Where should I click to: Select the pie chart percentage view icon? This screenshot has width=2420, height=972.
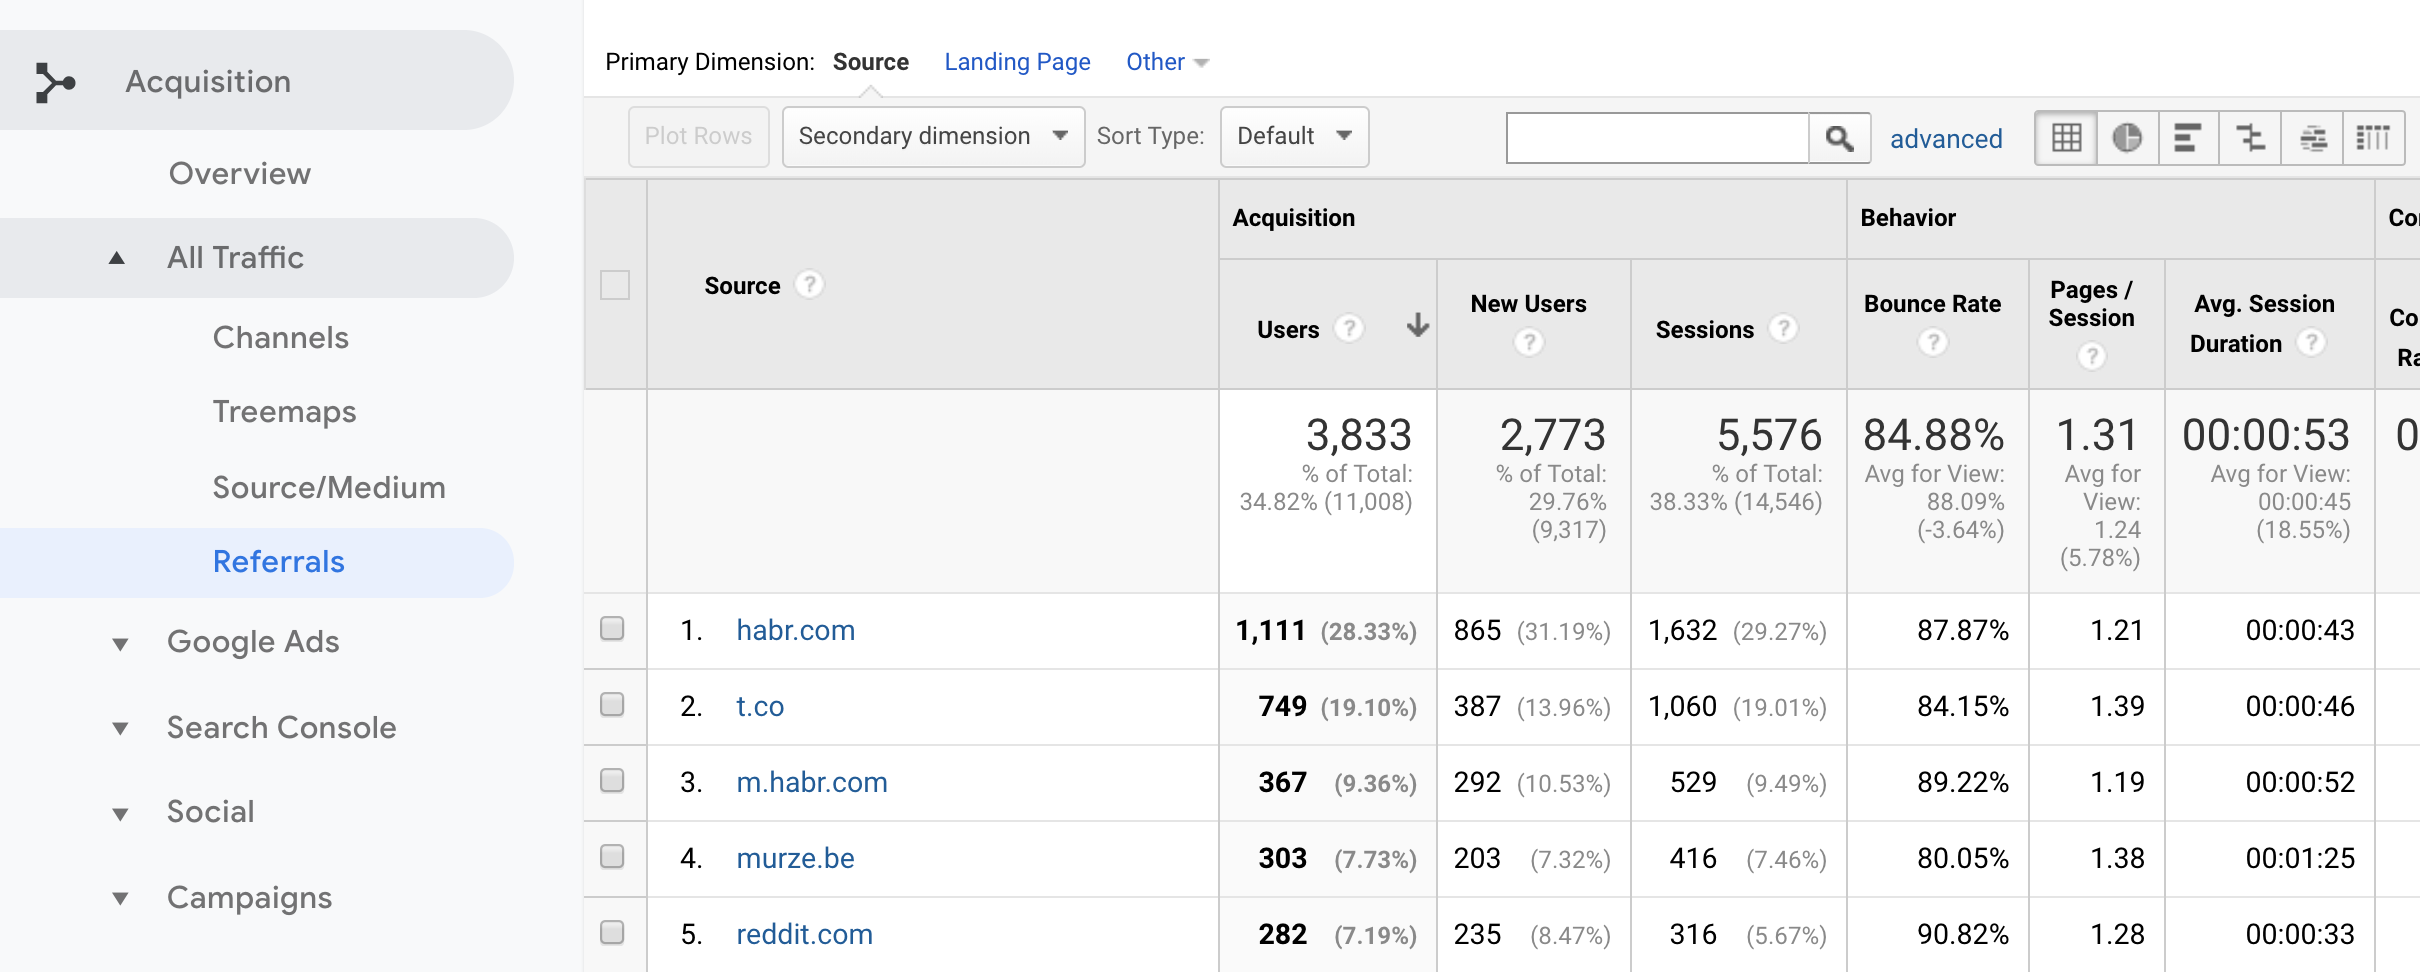pyautogui.click(x=2127, y=137)
